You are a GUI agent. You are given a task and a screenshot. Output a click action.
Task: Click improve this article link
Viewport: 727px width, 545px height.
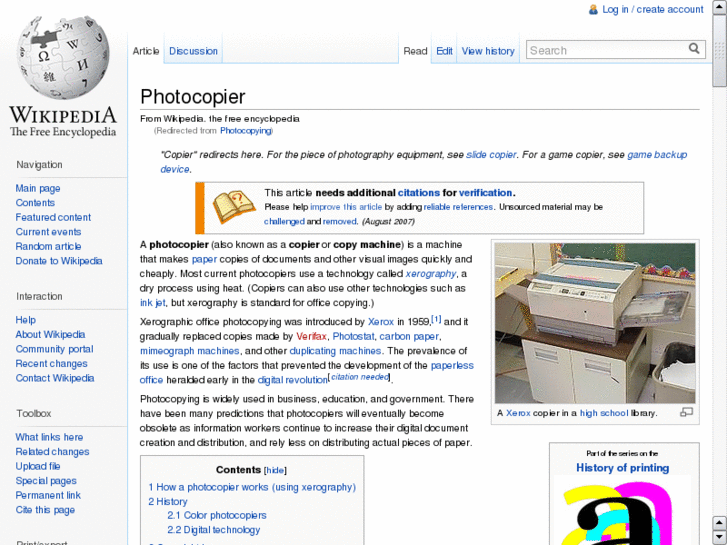346,207
